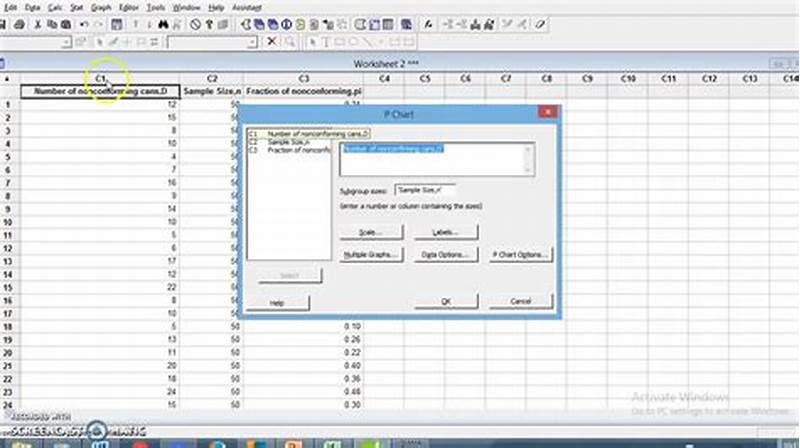Click the Help question mark toolbar icon
This screenshot has height=448, width=800.
209,24
